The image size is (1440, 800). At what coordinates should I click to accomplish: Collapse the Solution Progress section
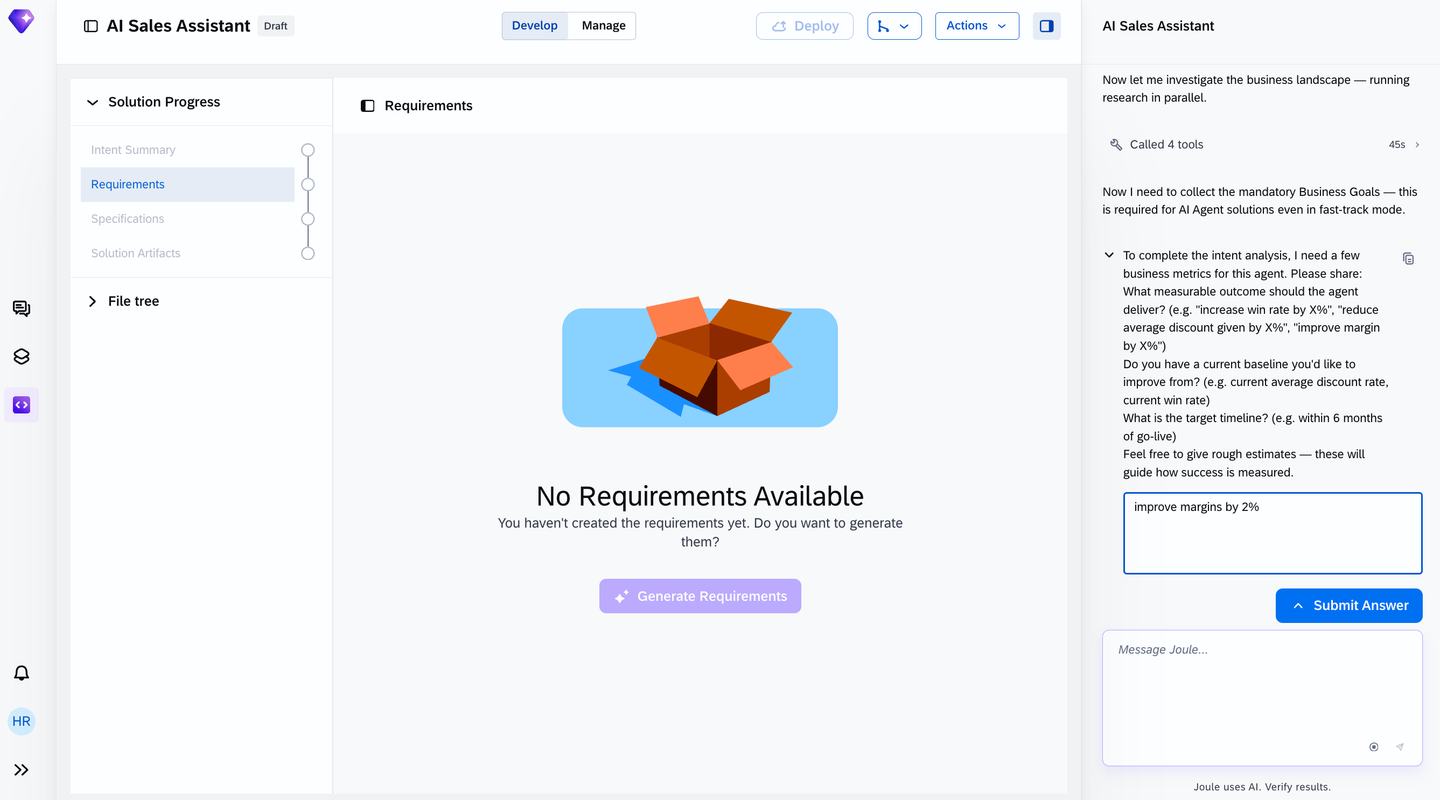point(93,102)
